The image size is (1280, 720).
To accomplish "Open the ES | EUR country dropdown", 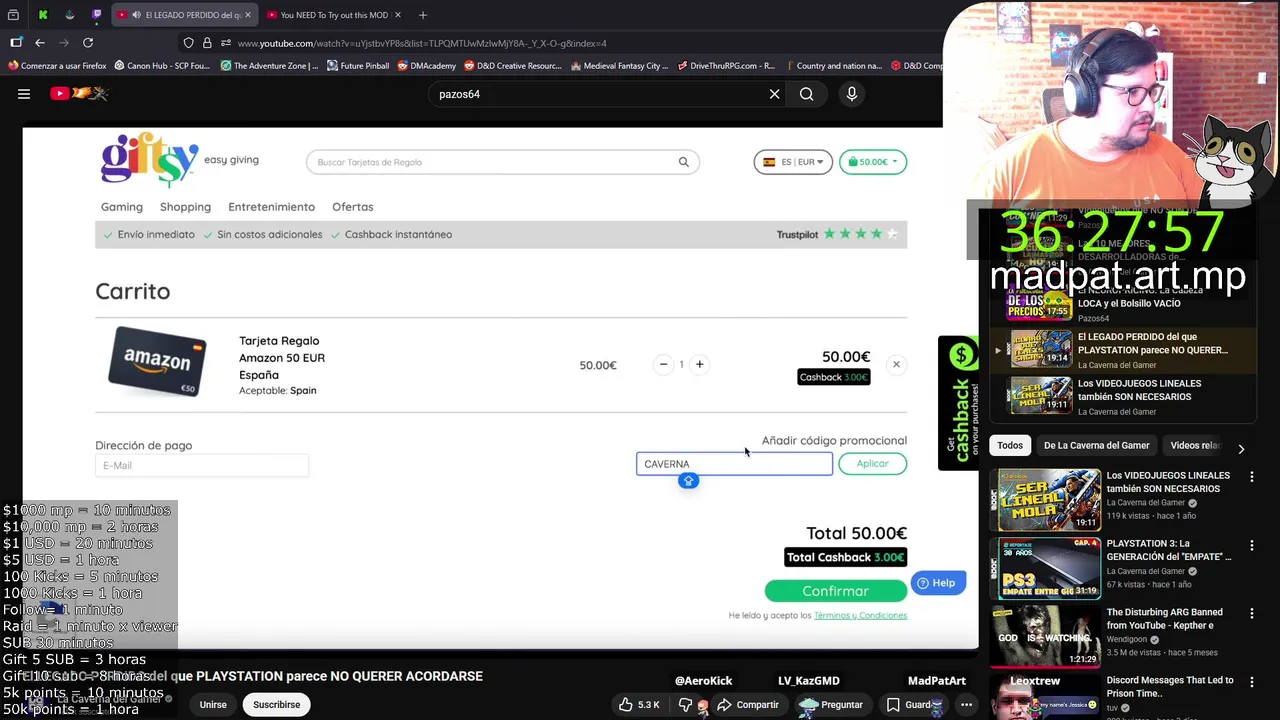I will pyautogui.click(x=793, y=162).
